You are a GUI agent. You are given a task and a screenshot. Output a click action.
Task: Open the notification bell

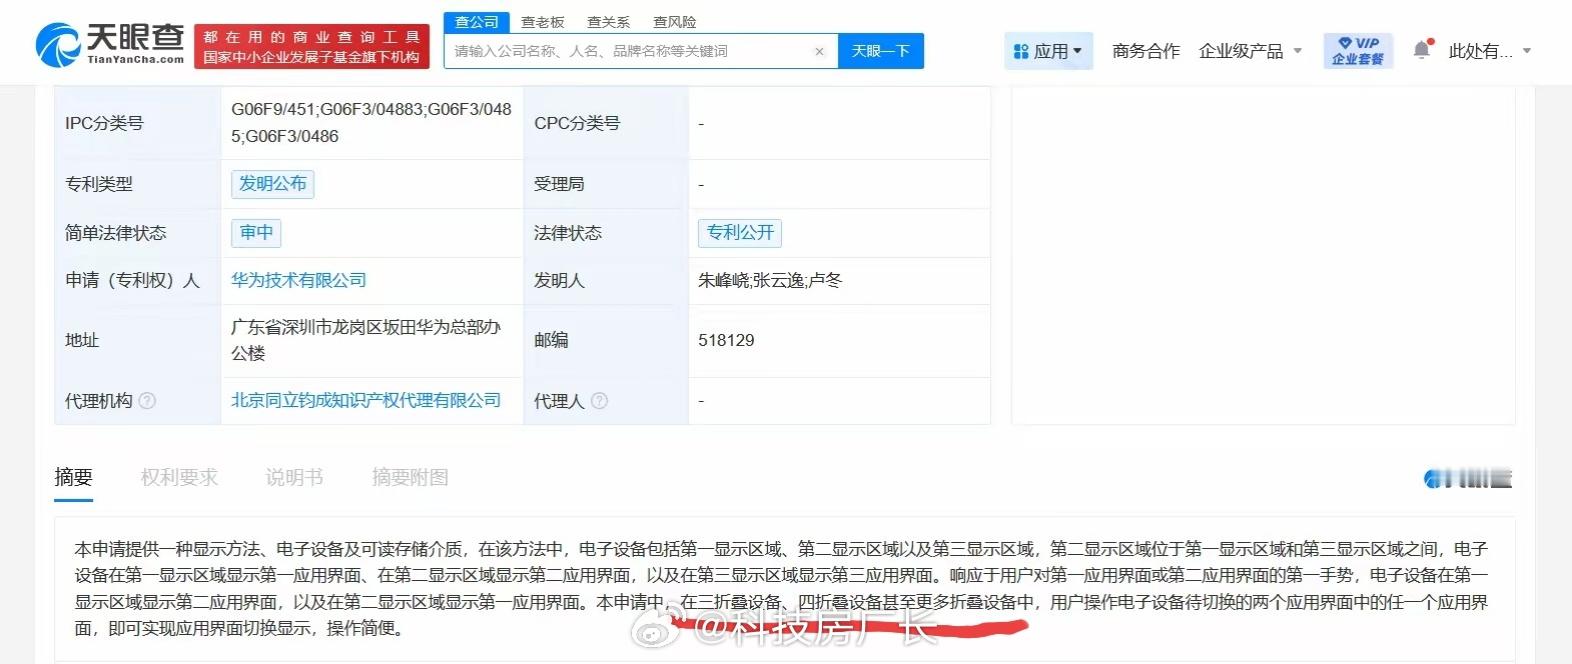point(1422,50)
